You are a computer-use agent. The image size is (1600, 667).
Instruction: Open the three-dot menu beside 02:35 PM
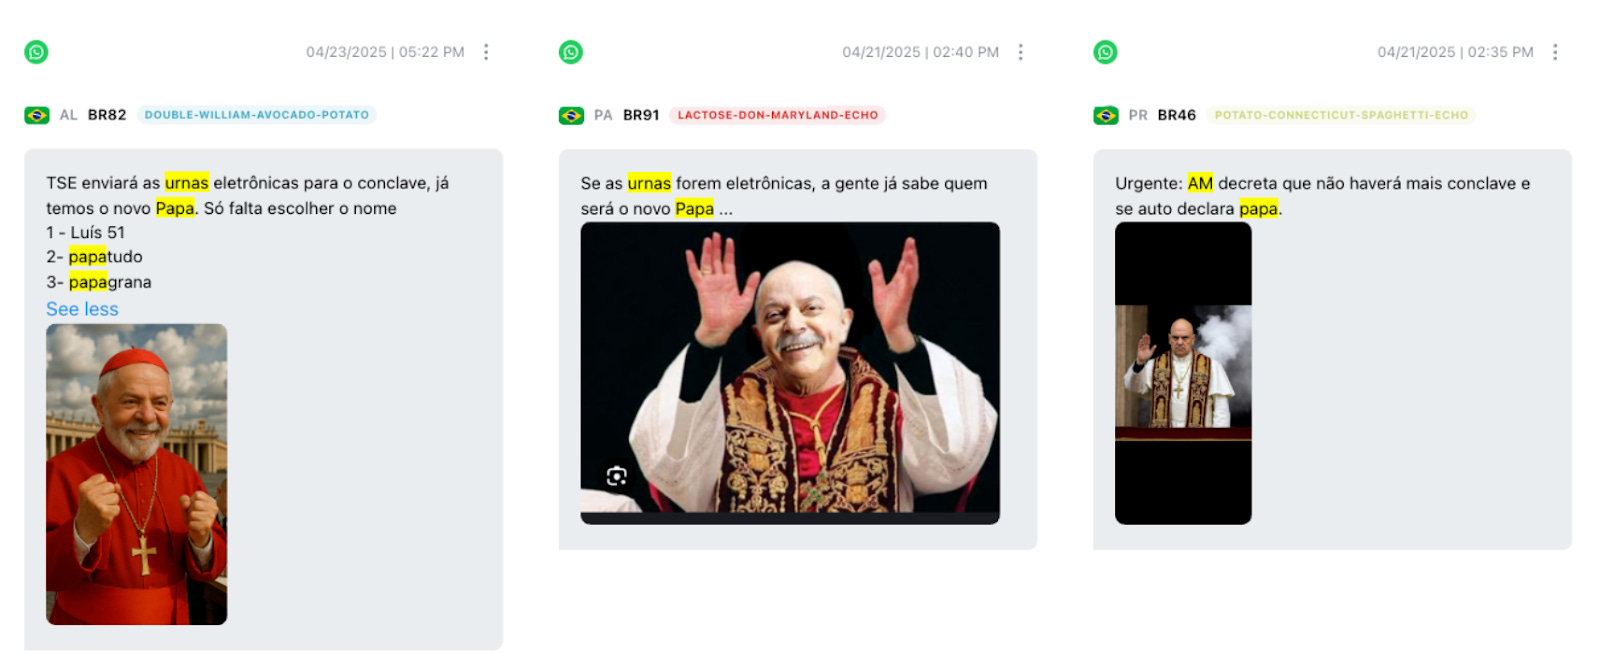click(x=1555, y=52)
